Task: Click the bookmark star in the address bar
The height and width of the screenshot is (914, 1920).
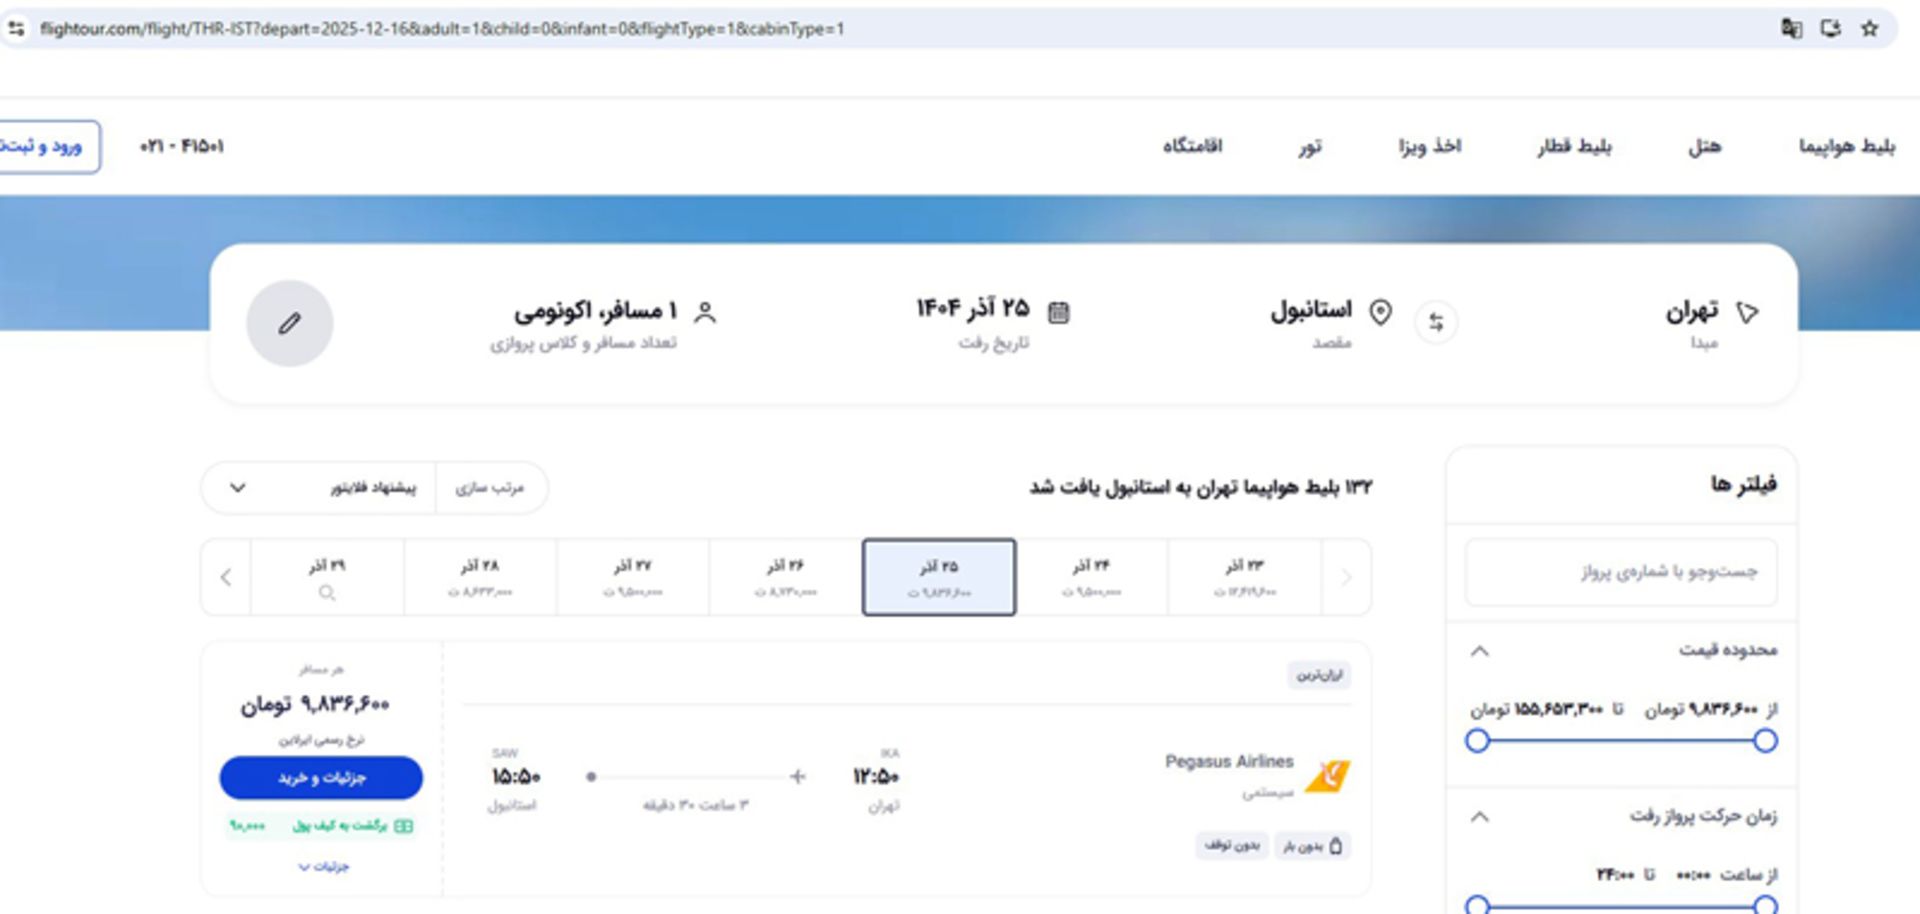Action: point(1868,29)
